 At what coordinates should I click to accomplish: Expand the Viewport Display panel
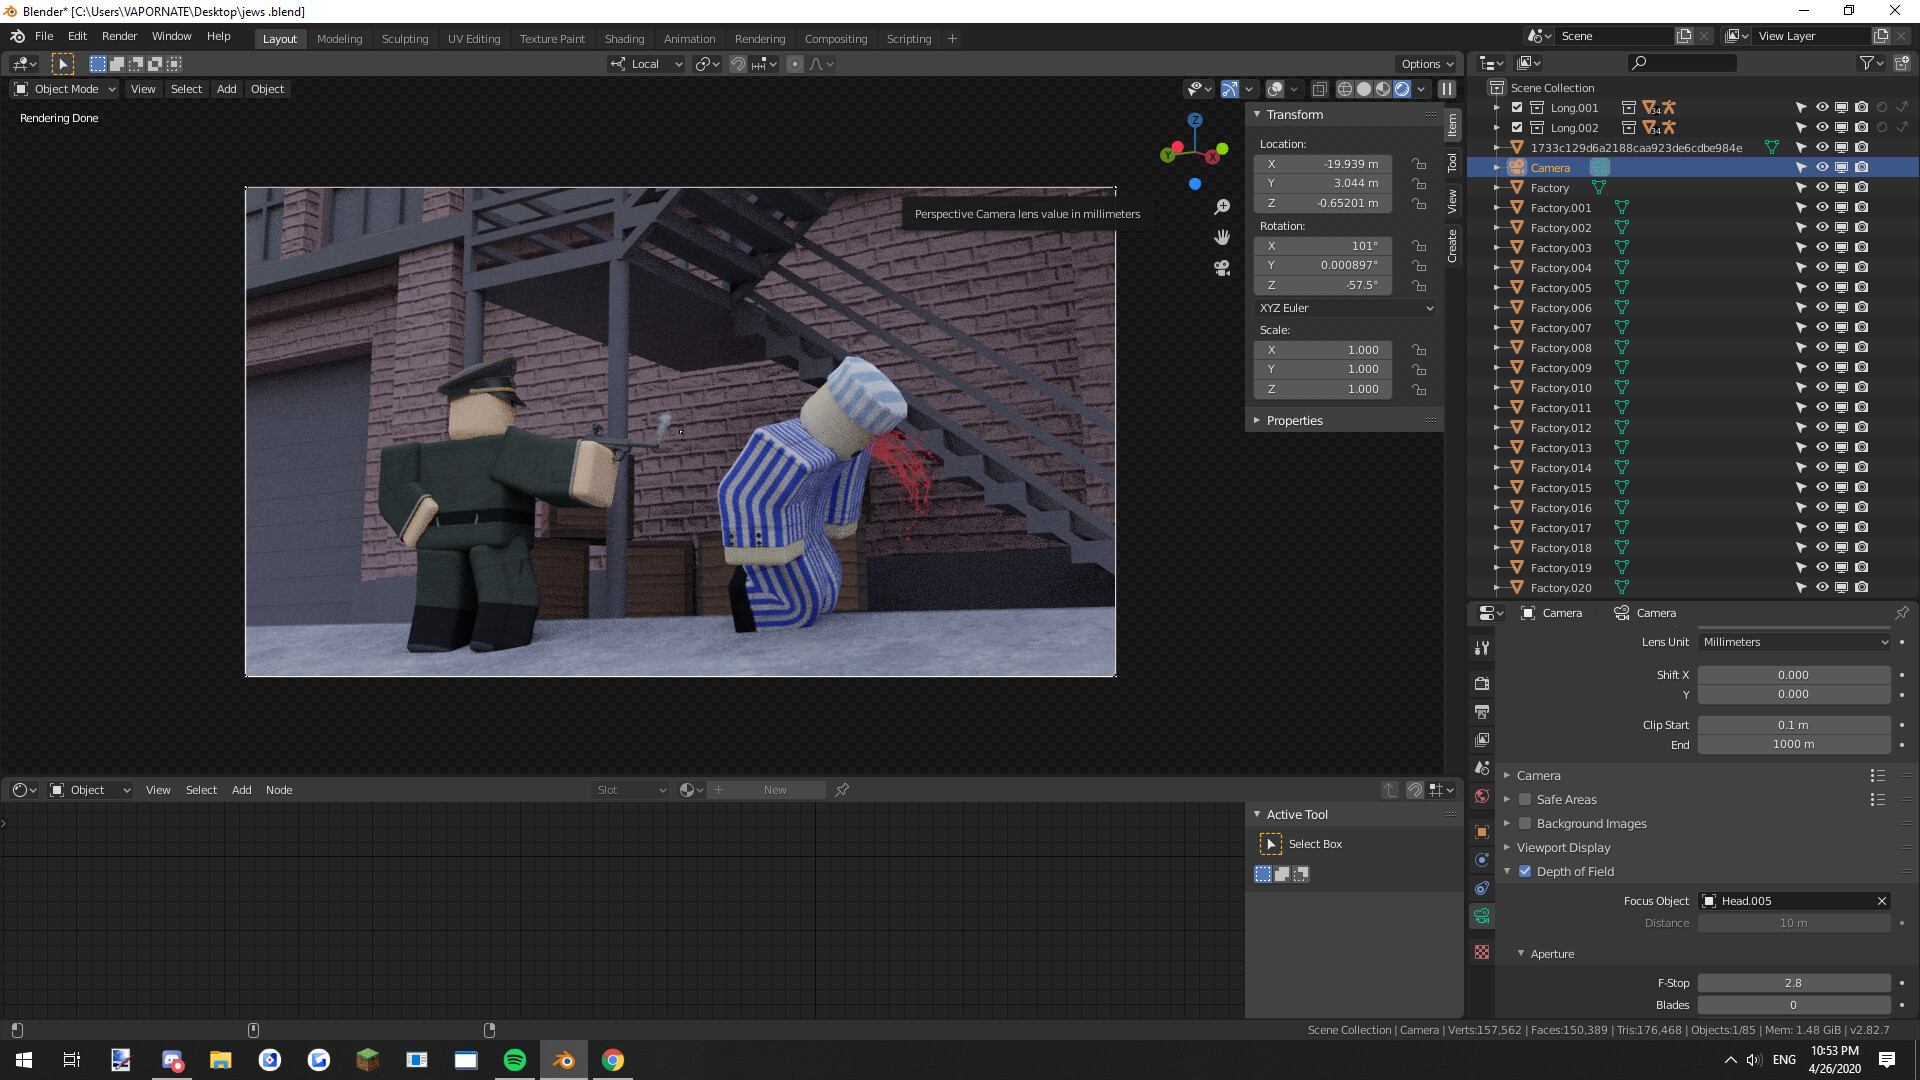[x=1563, y=847]
